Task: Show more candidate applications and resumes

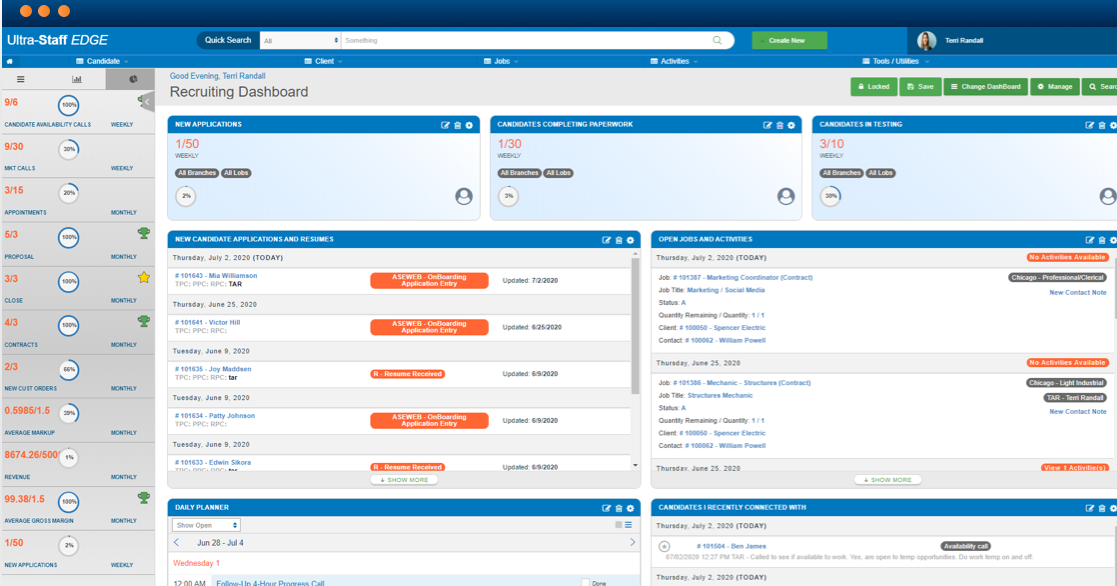Action: 404,480
